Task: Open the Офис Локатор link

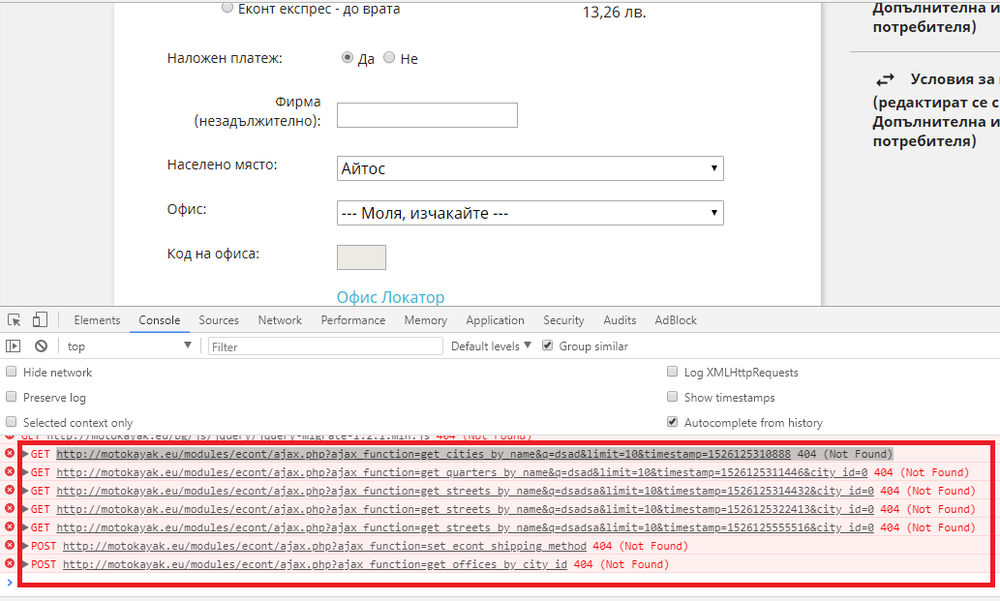Action: pyautogui.click(x=390, y=297)
